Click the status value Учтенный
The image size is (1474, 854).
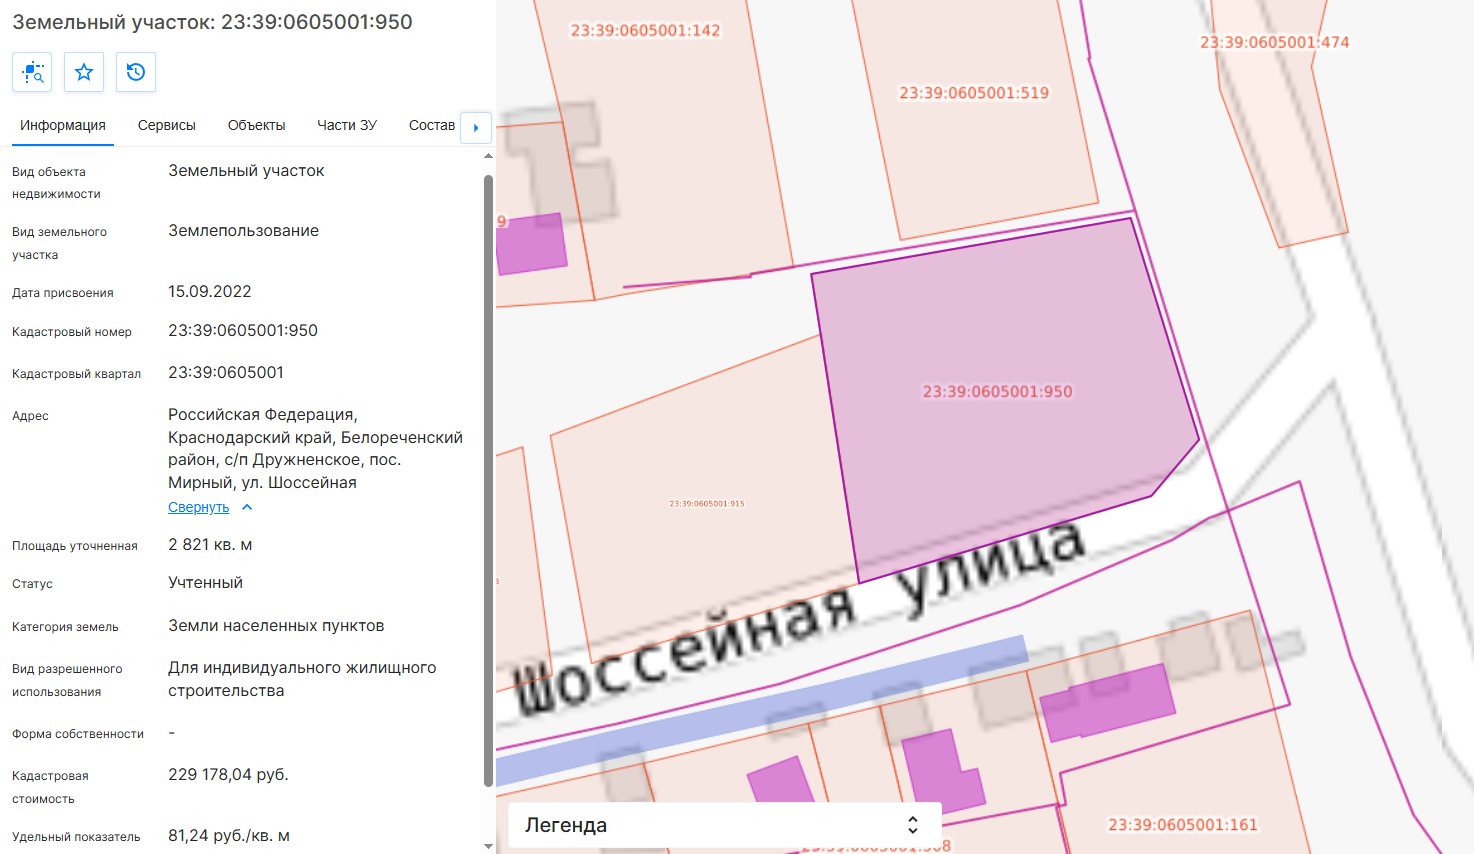click(x=205, y=583)
